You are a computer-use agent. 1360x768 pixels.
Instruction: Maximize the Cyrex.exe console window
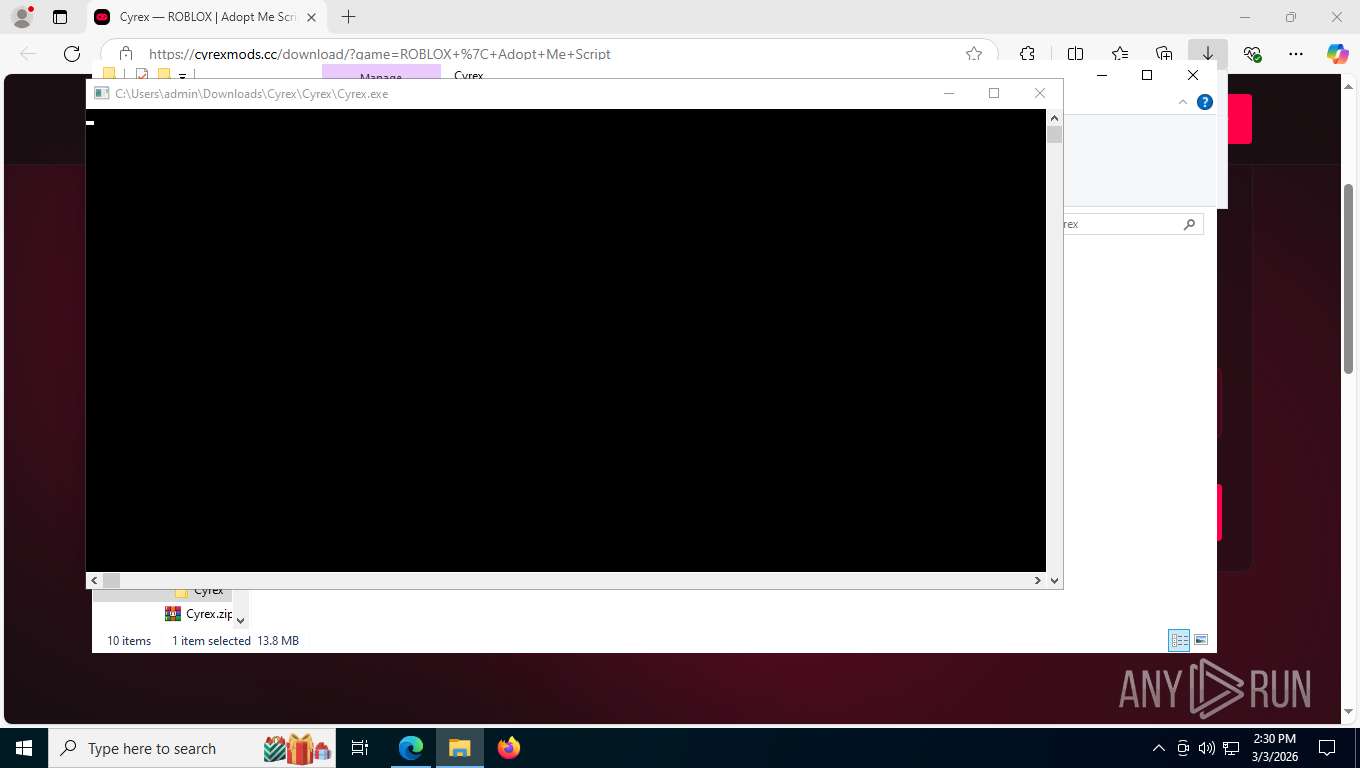(994, 93)
